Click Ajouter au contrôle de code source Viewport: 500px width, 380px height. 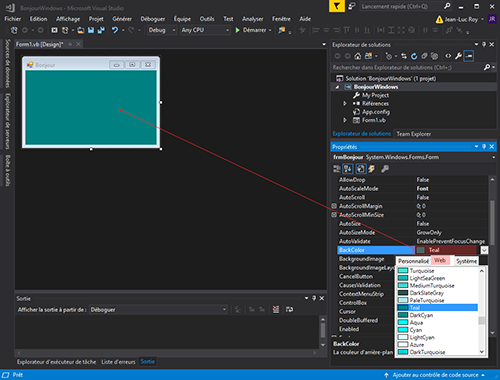(x=435, y=375)
